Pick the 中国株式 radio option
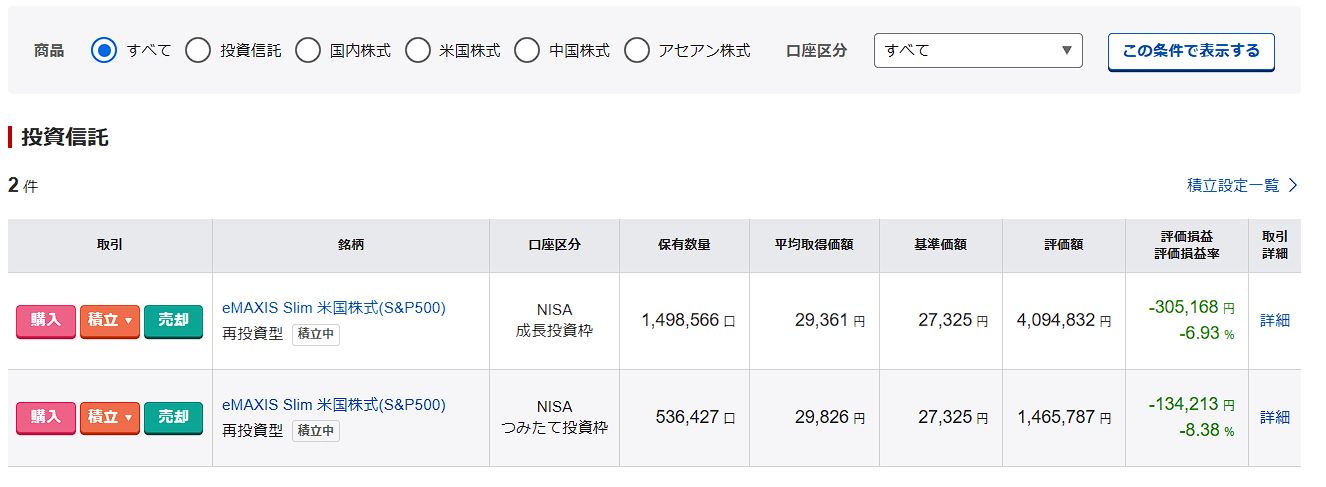1326x487 pixels. click(x=527, y=50)
